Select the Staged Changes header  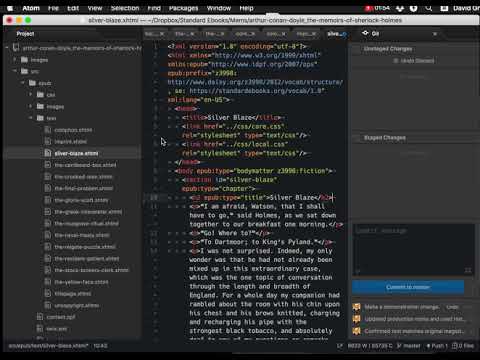[385, 138]
